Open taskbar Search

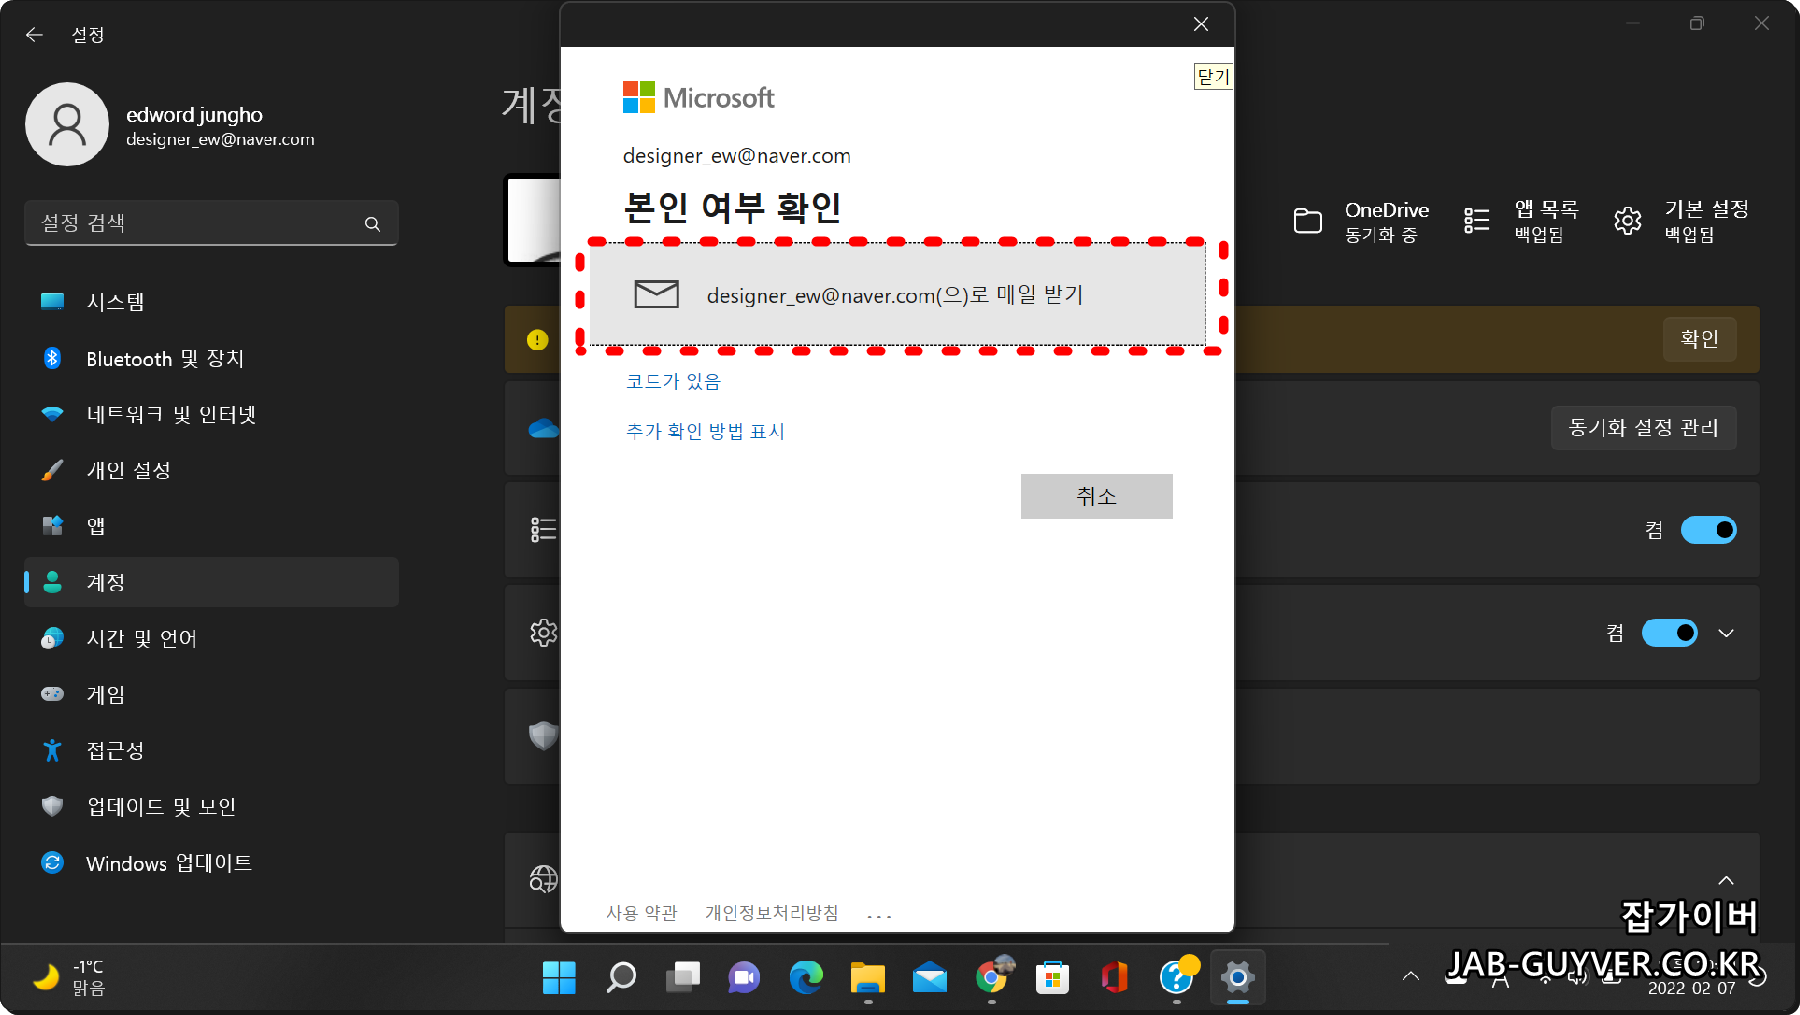[x=621, y=977]
